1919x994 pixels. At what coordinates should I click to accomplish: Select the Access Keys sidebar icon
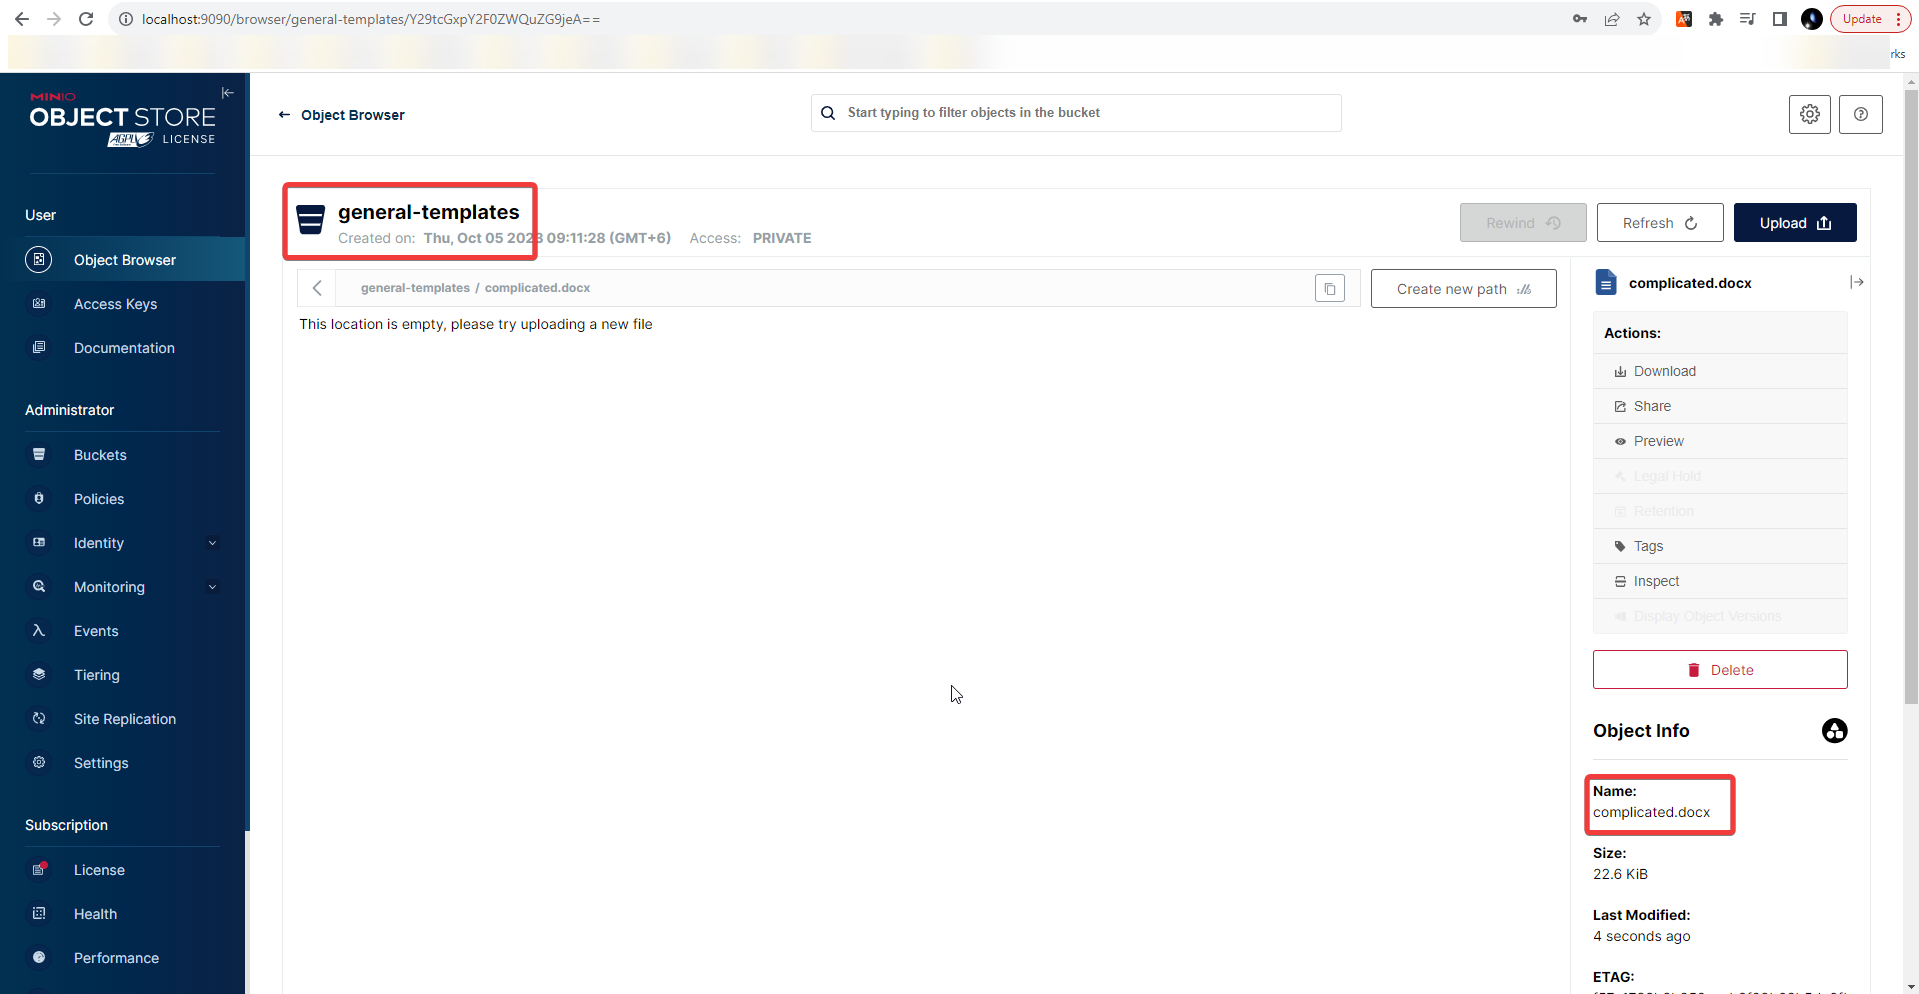[38, 304]
